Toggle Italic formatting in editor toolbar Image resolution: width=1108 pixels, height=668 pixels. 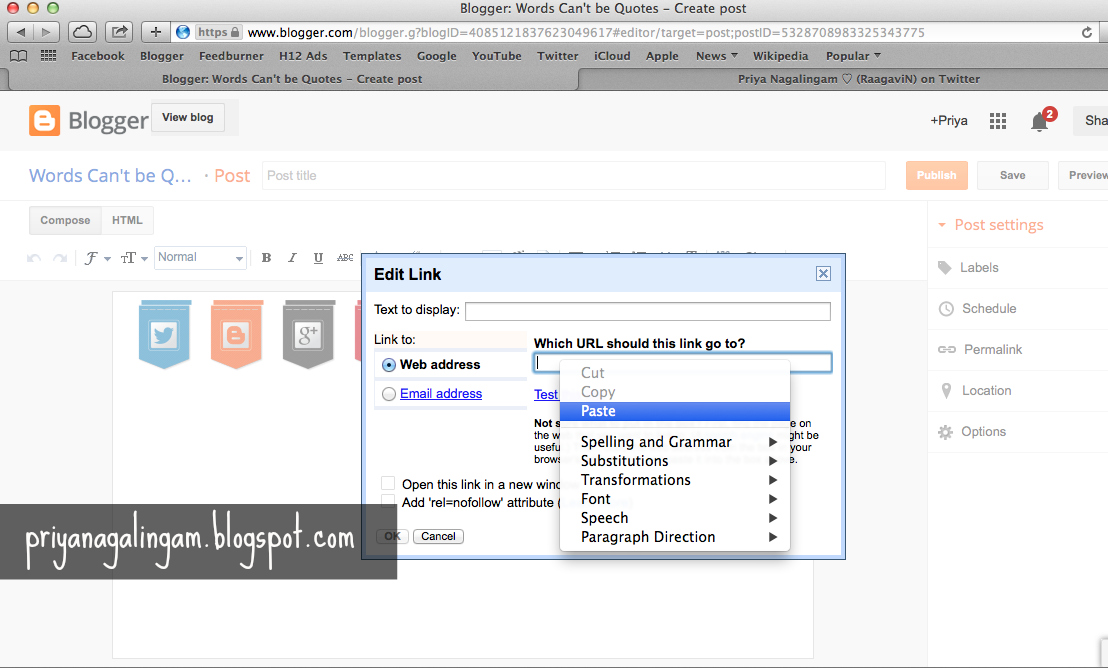(x=292, y=258)
